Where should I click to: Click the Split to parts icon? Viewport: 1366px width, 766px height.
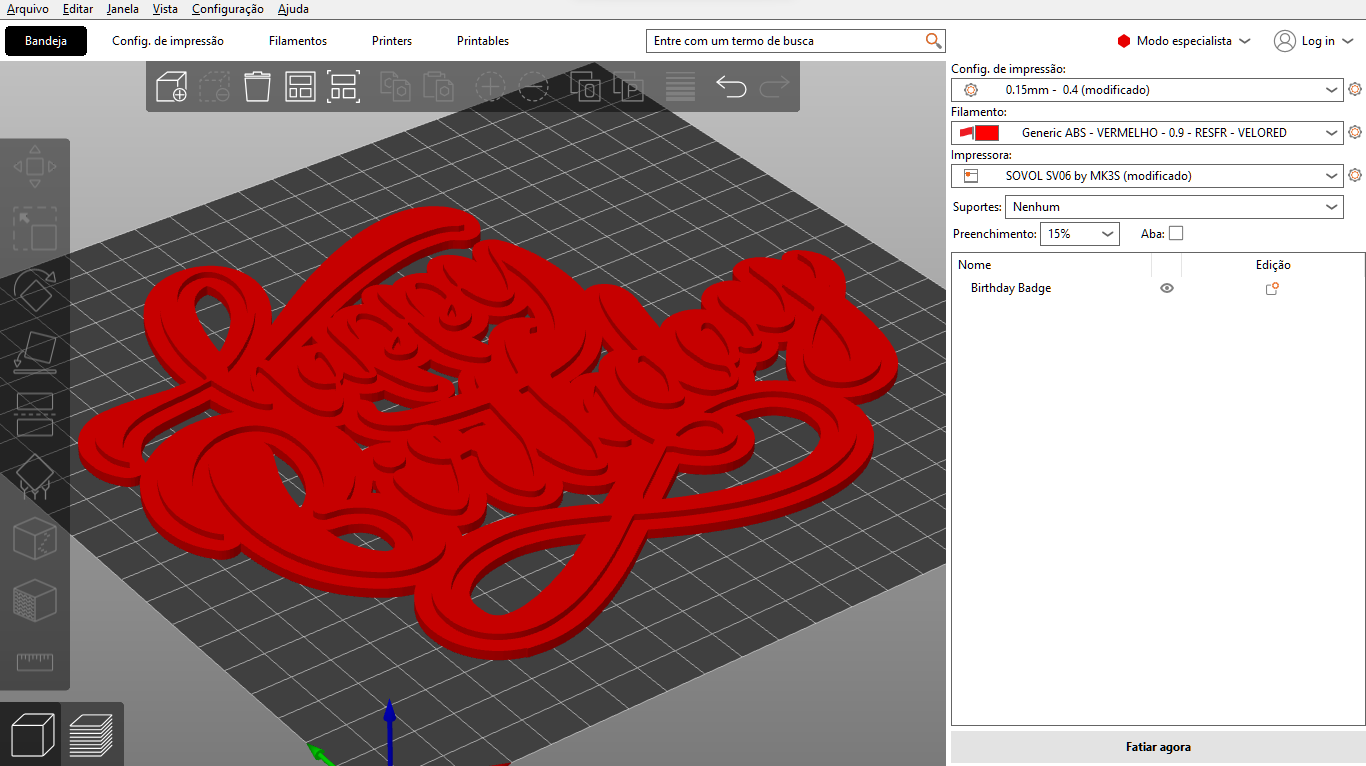[628, 86]
